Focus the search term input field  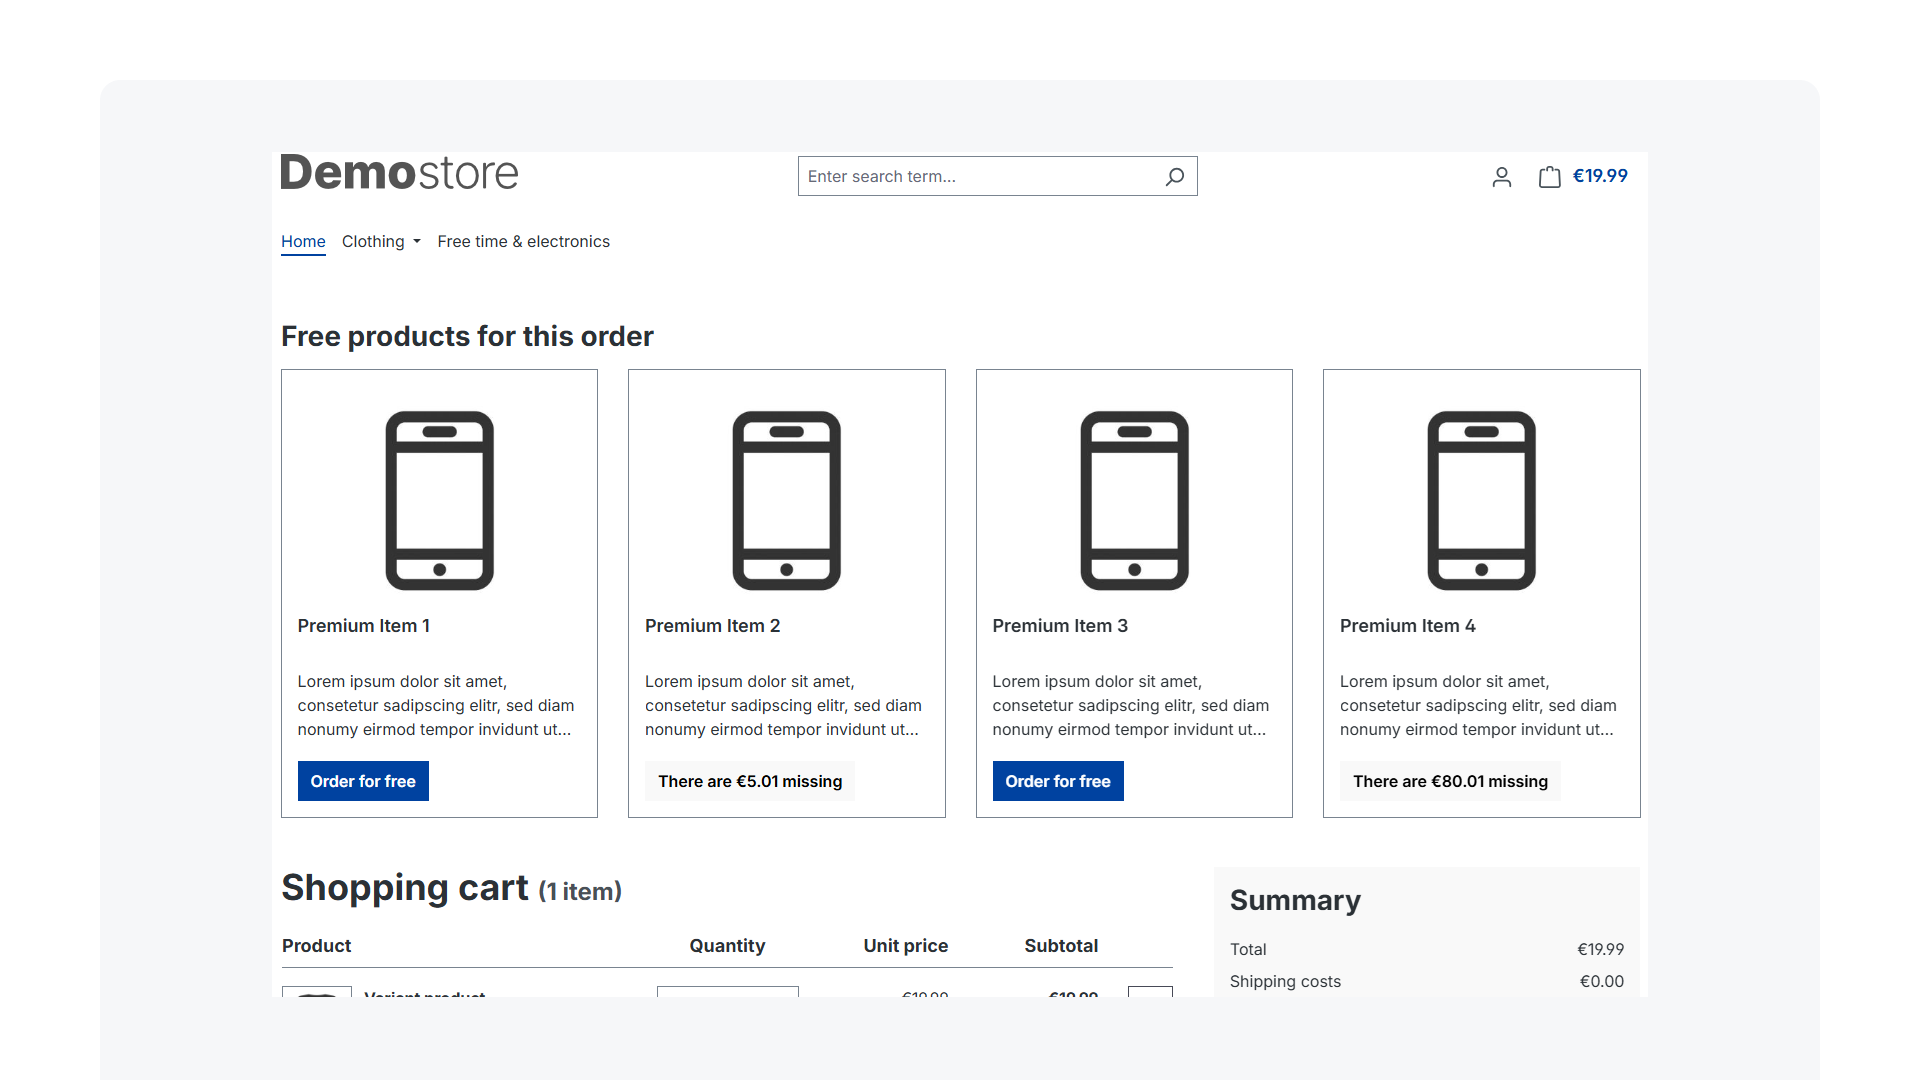coord(978,177)
